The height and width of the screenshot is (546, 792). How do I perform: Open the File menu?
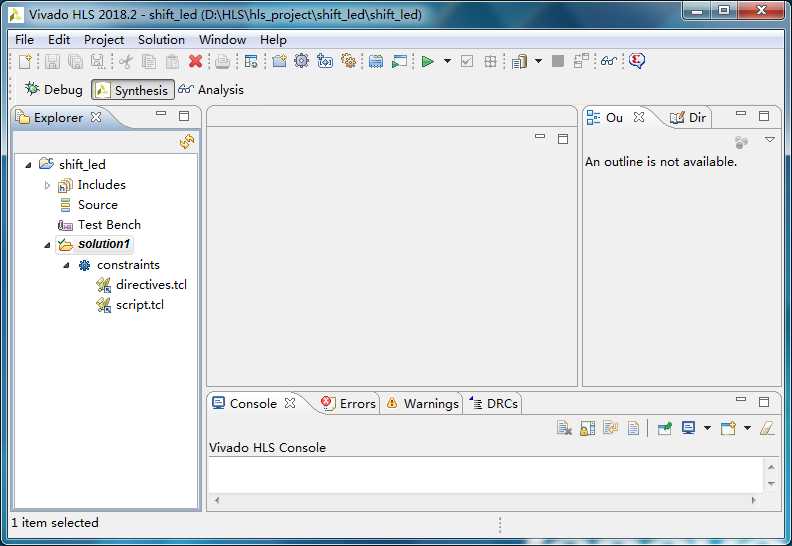tap(24, 39)
